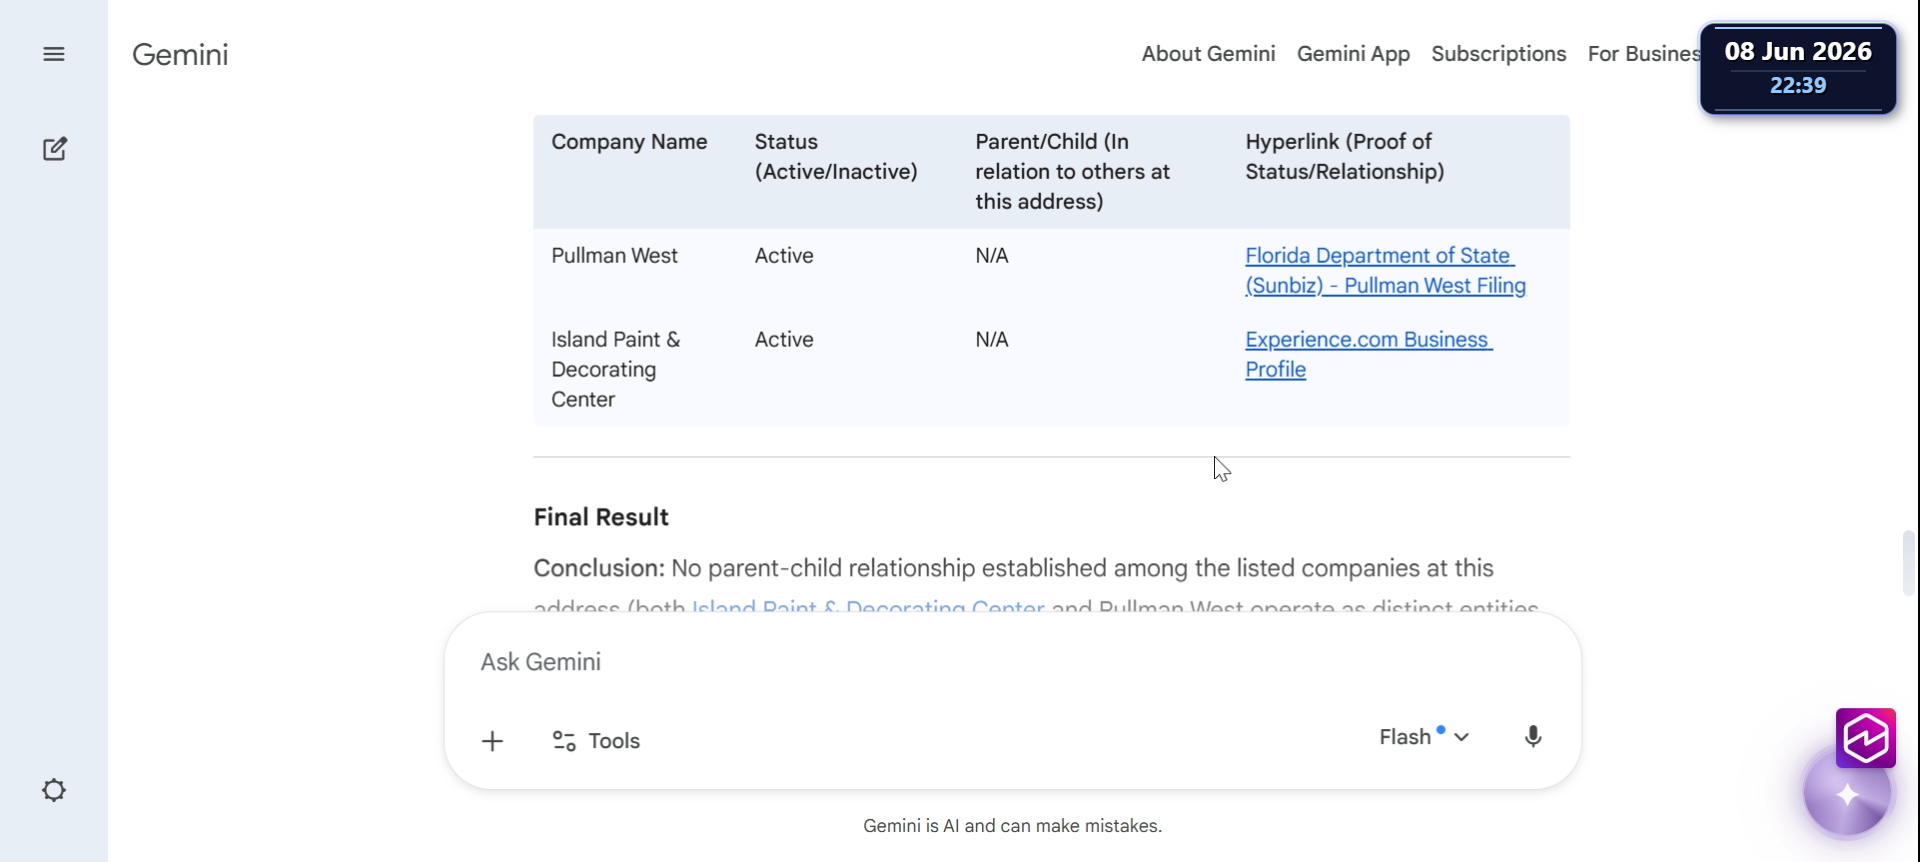Click the 'Hyperlink (Proof of Status/Relationship)' header
This screenshot has width=1920, height=862.
pos(1344,157)
